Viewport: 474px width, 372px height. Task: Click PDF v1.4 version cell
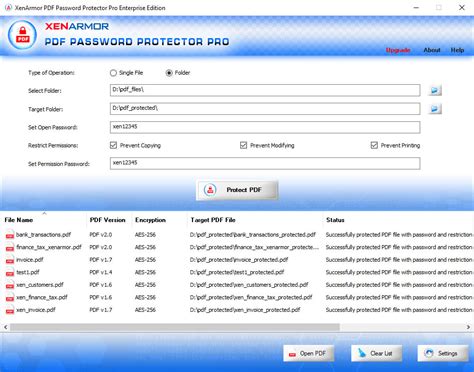click(101, 272)
